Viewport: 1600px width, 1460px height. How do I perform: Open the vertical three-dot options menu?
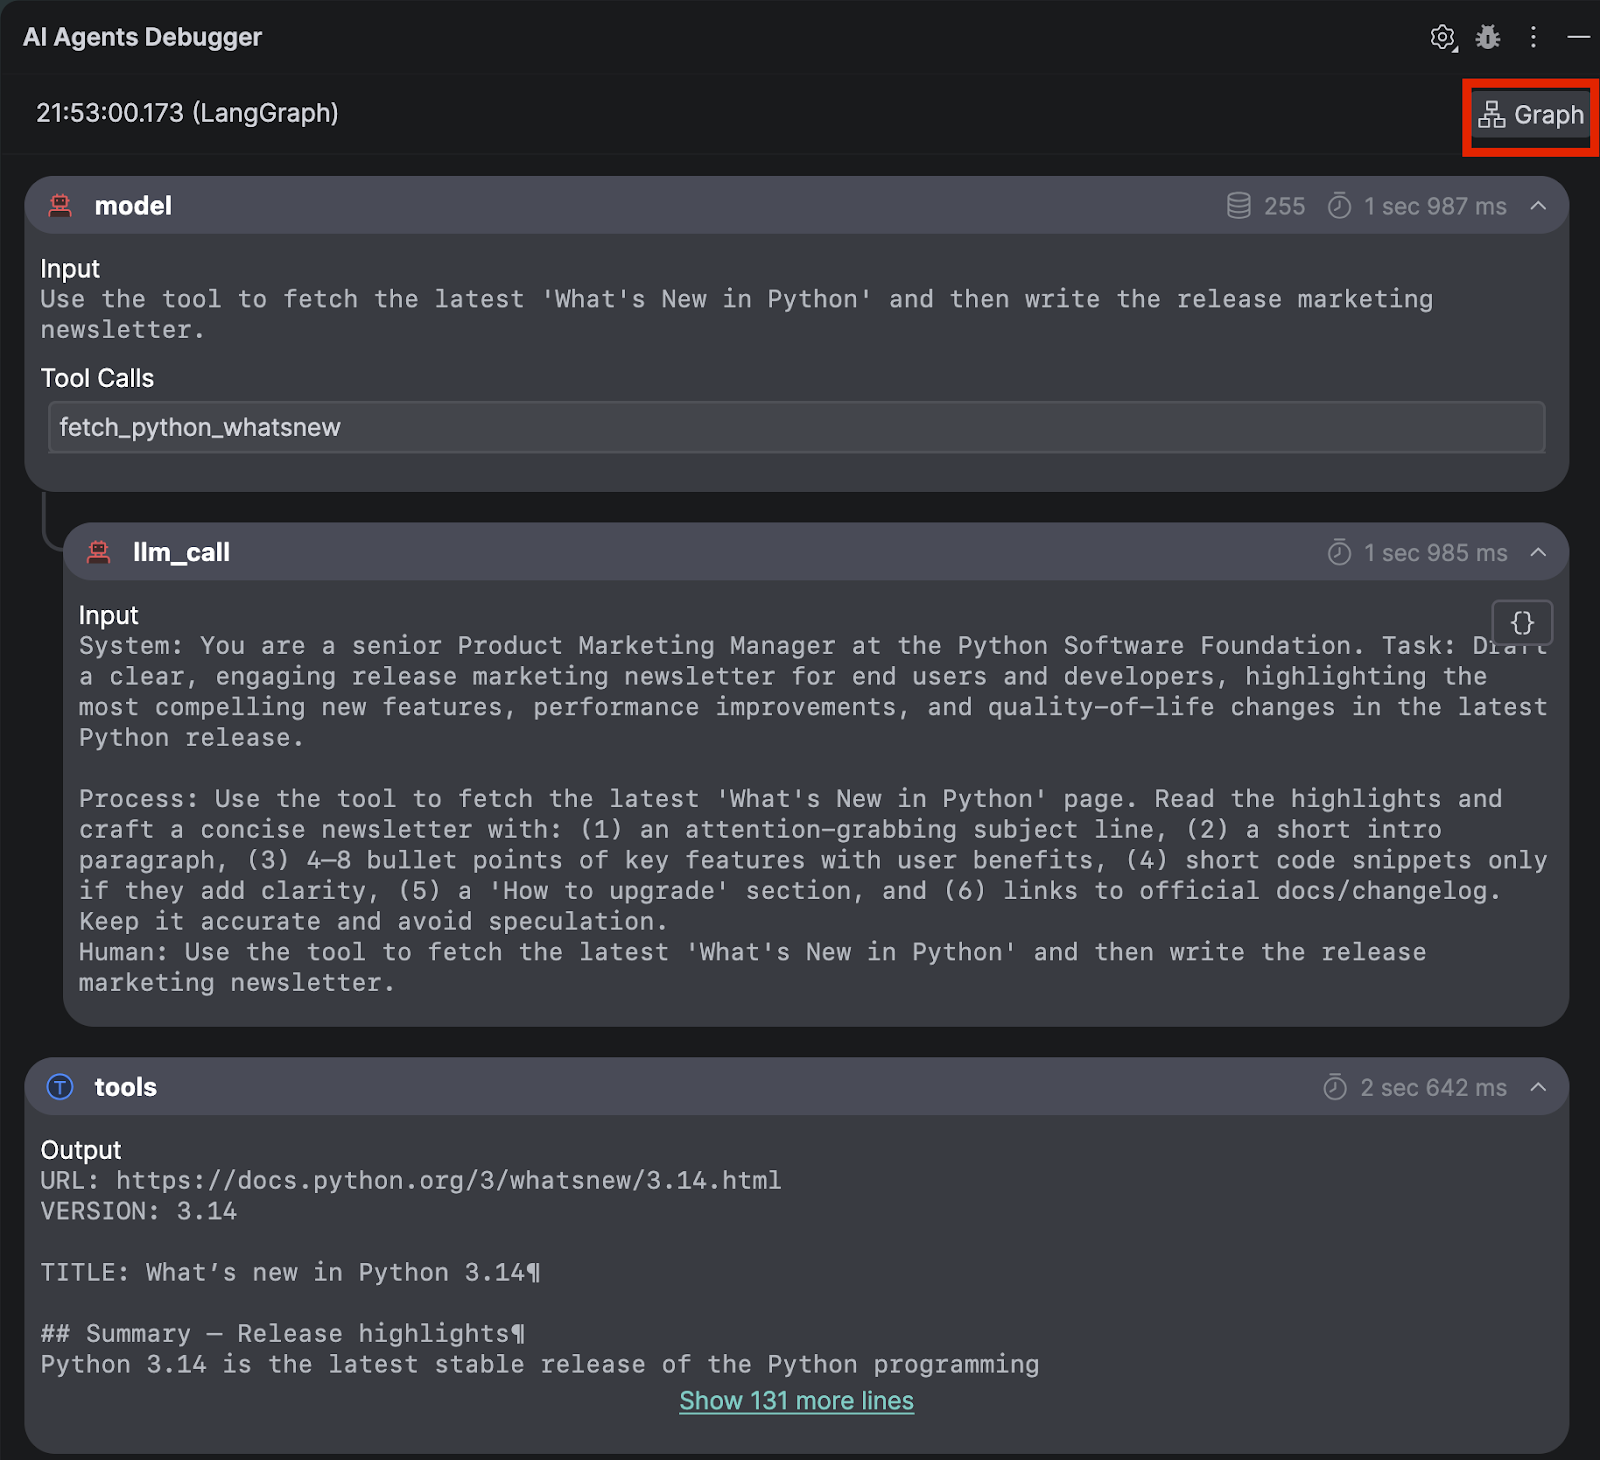point(1533,37)
